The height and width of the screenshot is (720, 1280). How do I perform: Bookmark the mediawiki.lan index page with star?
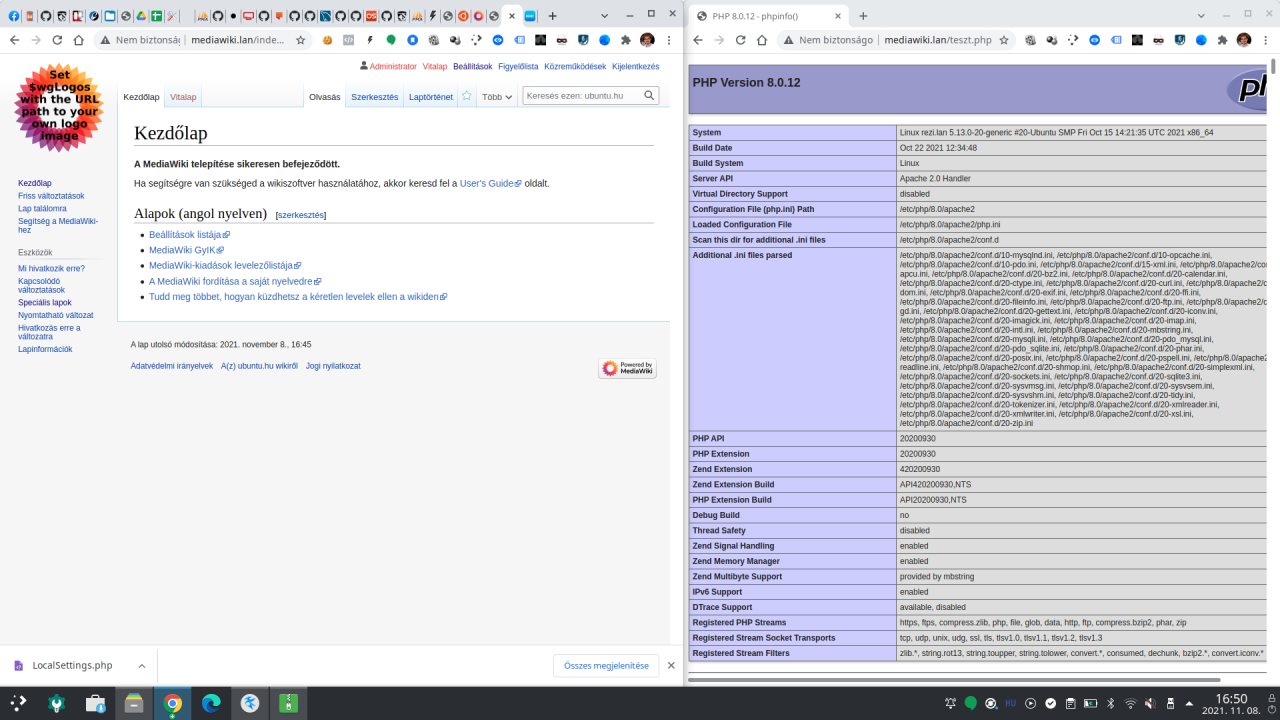tap(301, 40)
